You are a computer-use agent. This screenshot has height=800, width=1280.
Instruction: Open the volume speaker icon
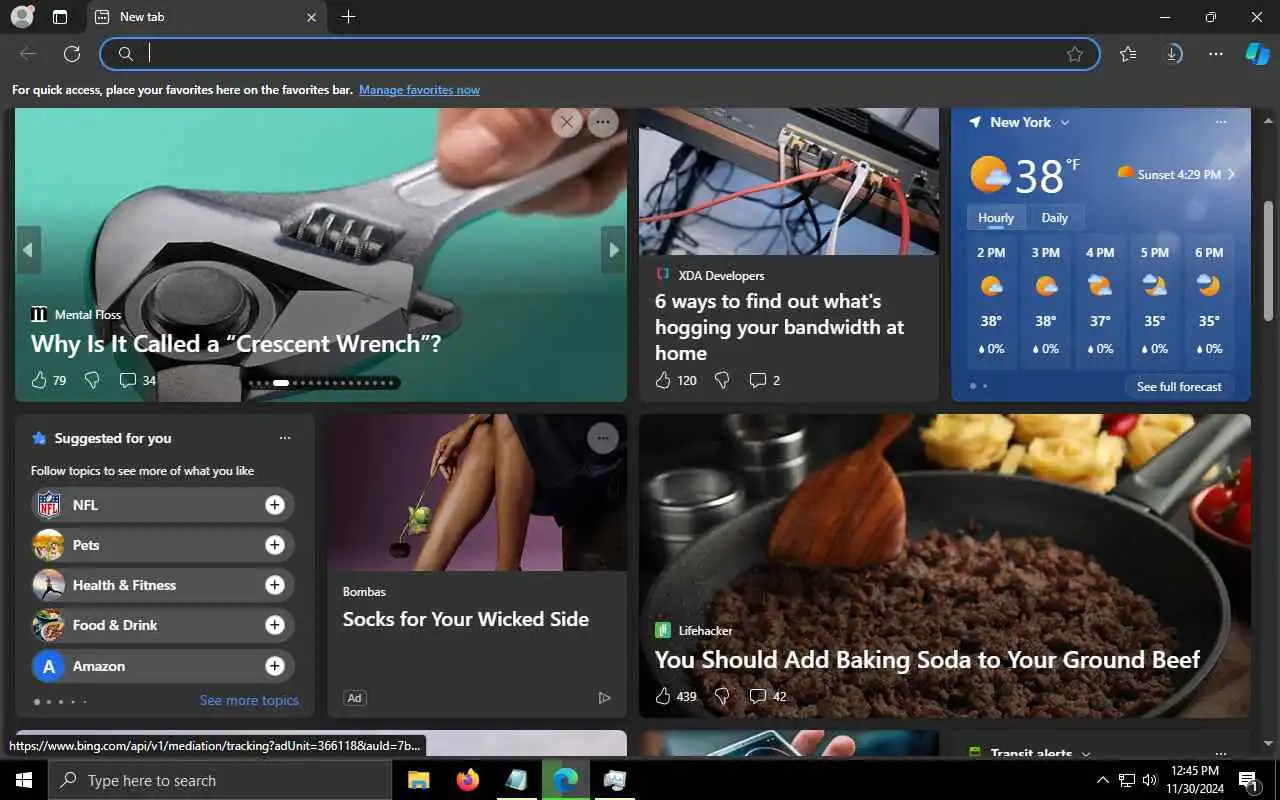coord(1150,780)
